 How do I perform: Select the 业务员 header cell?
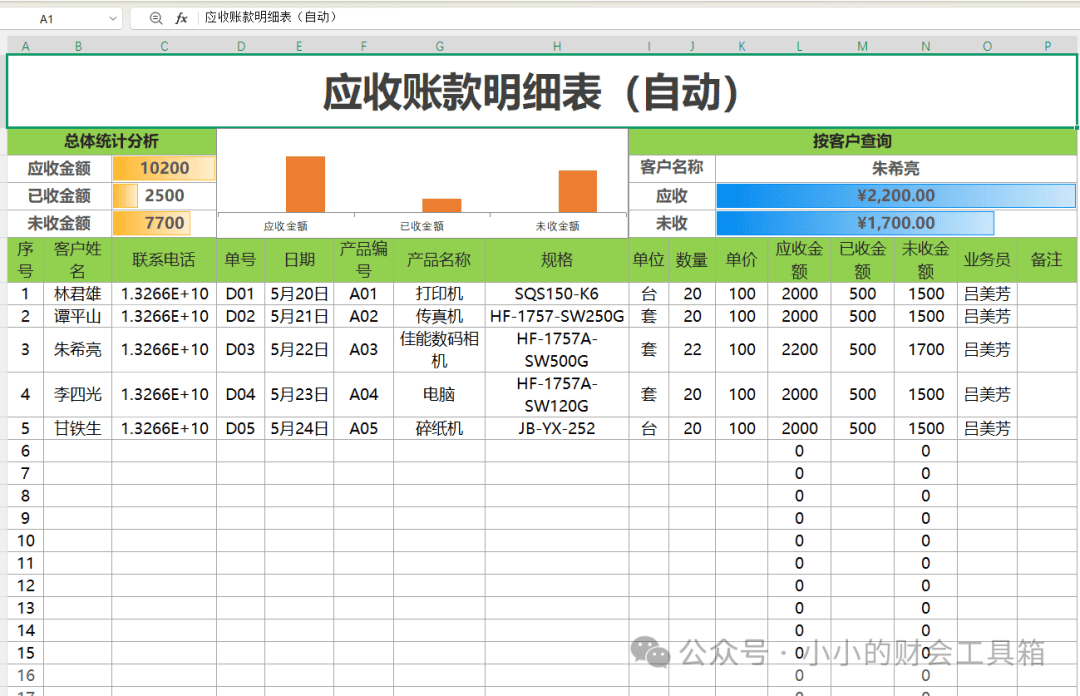(x=987, y=260)
